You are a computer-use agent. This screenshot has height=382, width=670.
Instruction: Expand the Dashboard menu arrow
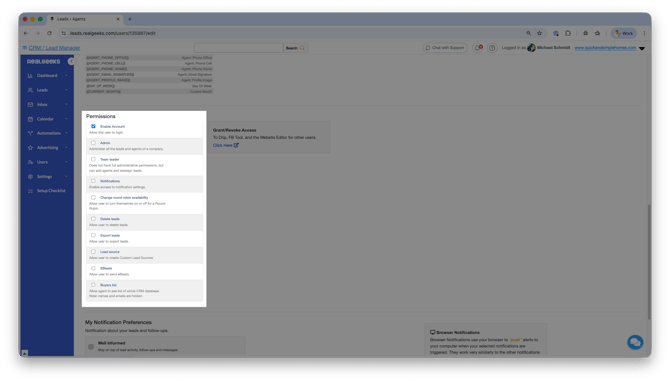click(x=66, y=76)
